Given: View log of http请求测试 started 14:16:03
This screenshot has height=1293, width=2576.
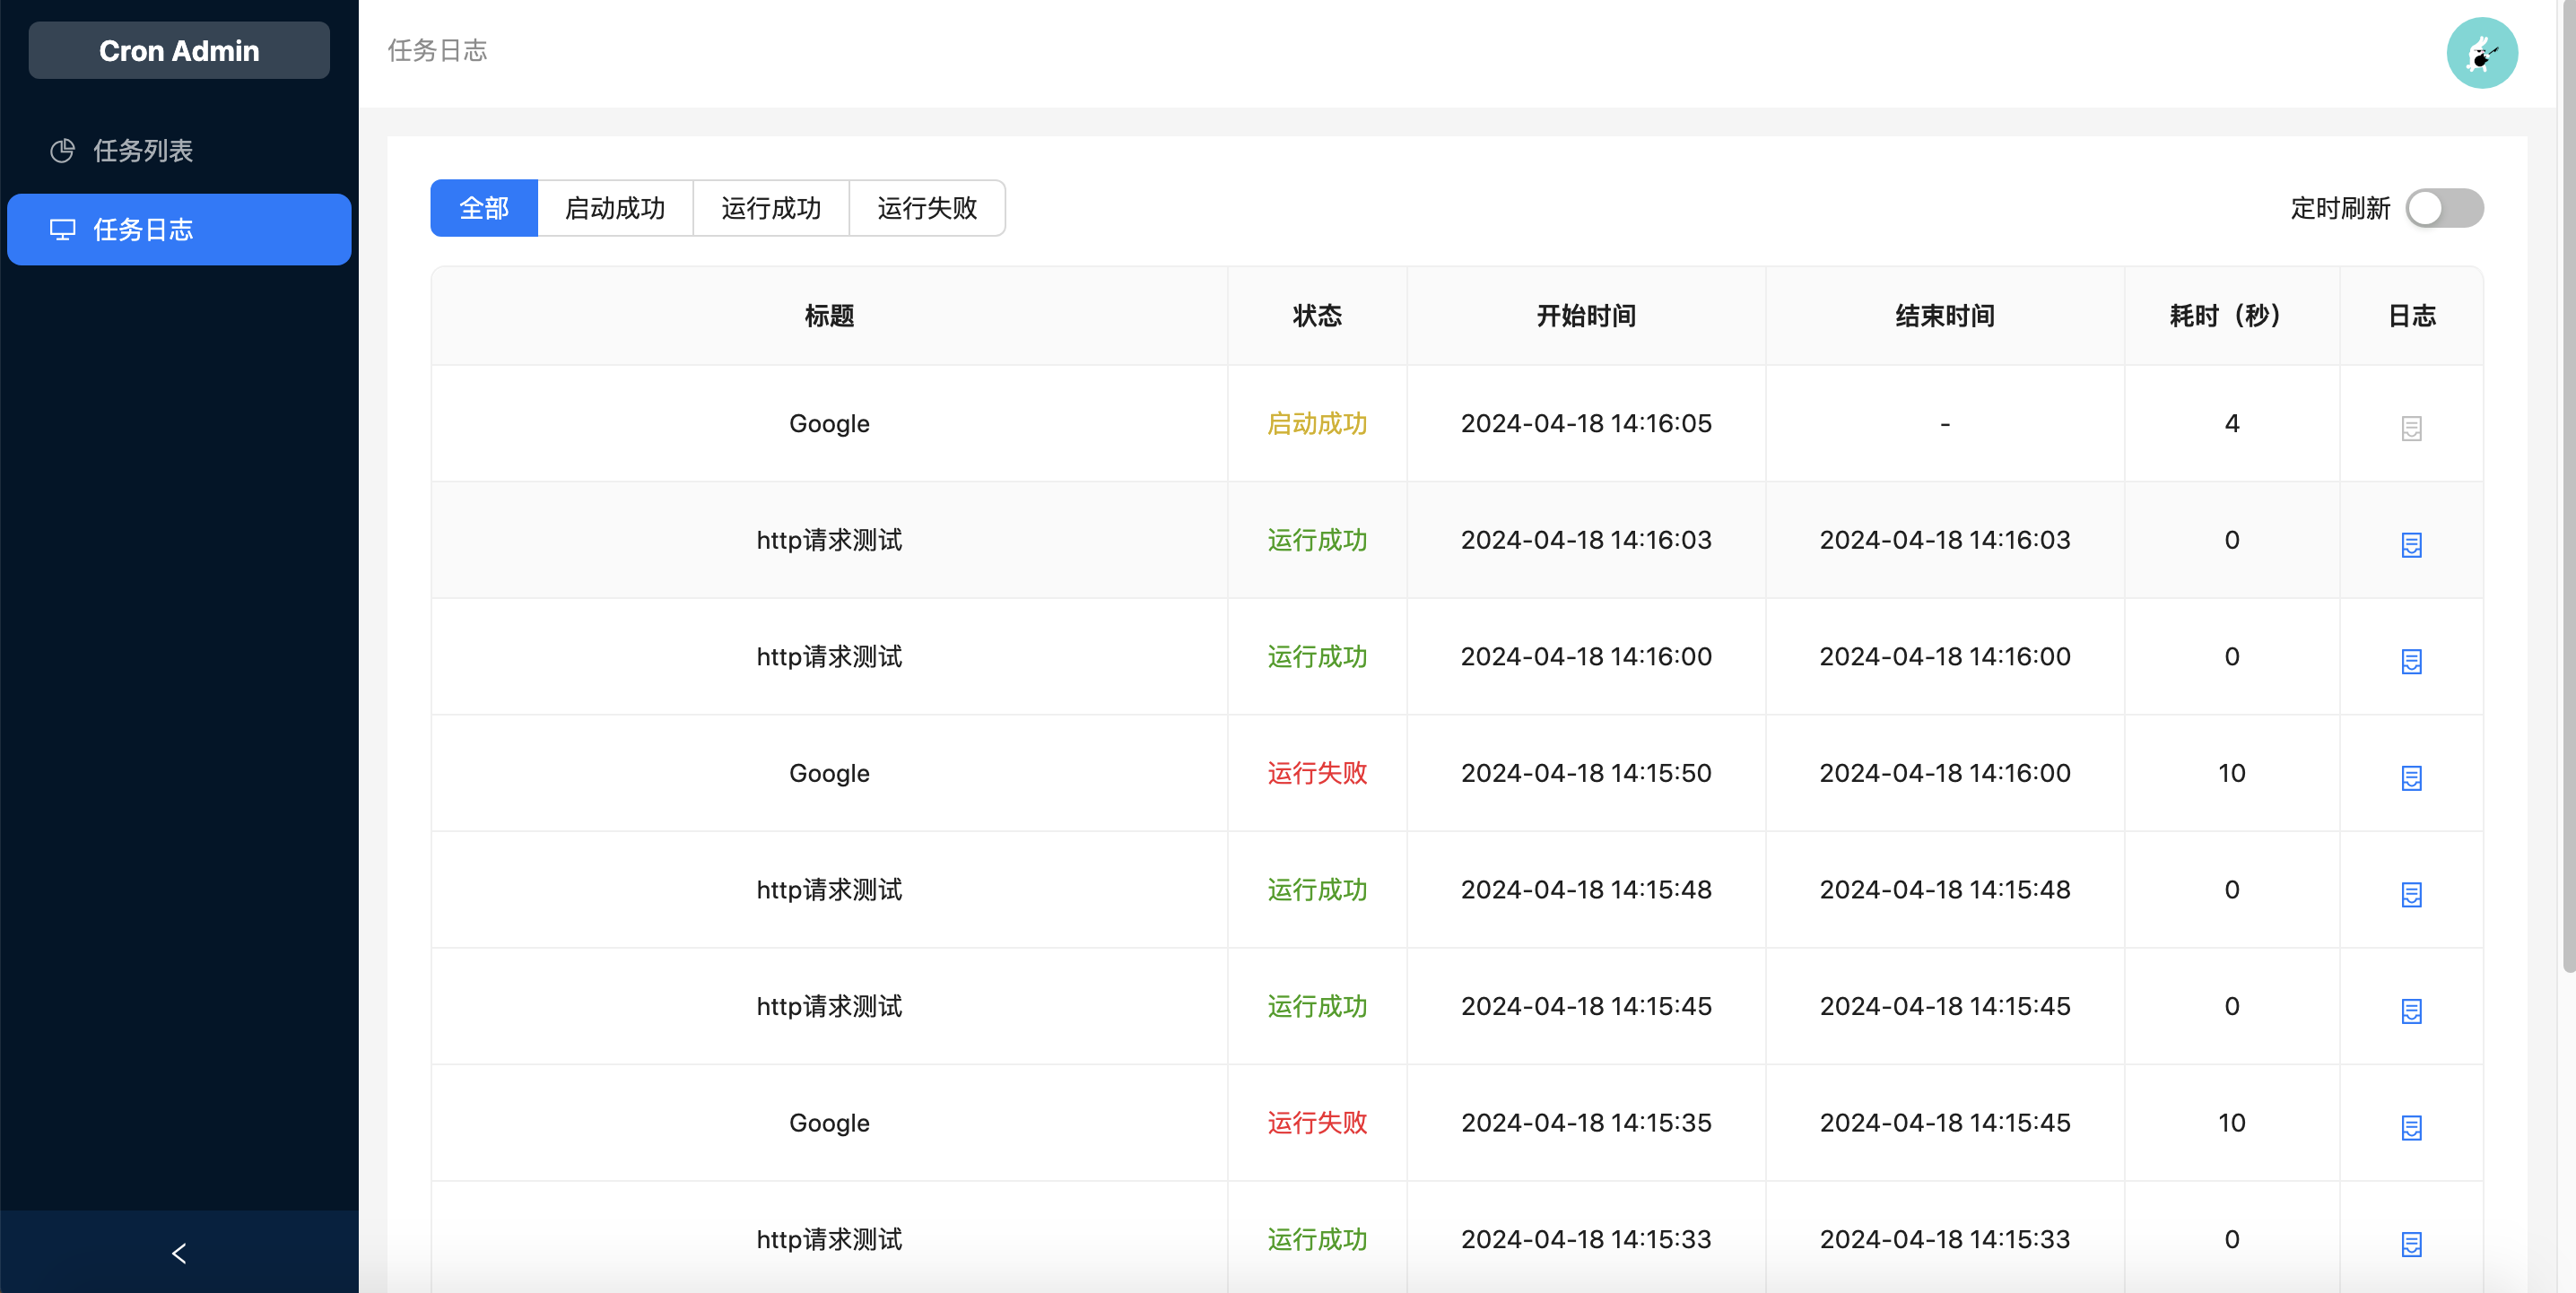Looking at the screenshot, I should tap(2410, 544).
